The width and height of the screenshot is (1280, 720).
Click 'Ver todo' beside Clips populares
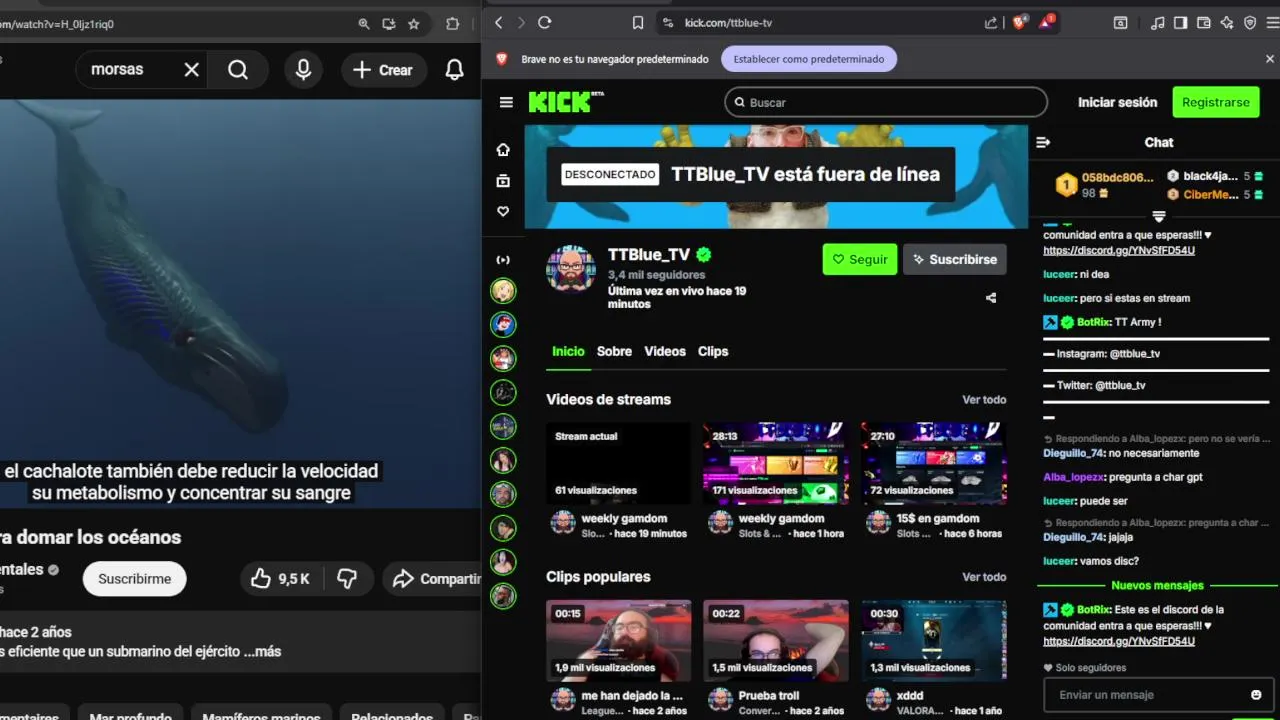point(984,577)
